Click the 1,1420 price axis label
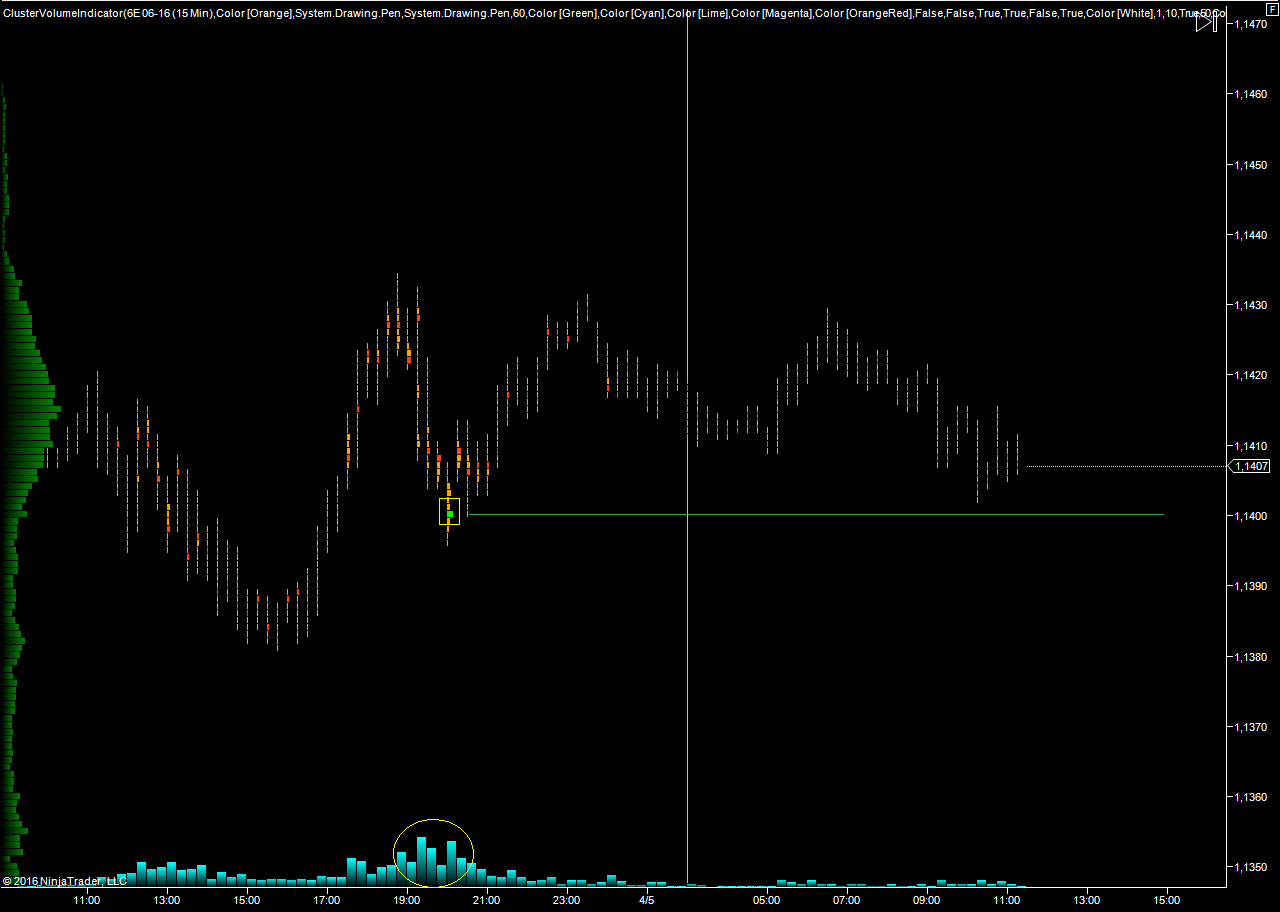Screen dimensions: 1280x912 point(1253,376)
